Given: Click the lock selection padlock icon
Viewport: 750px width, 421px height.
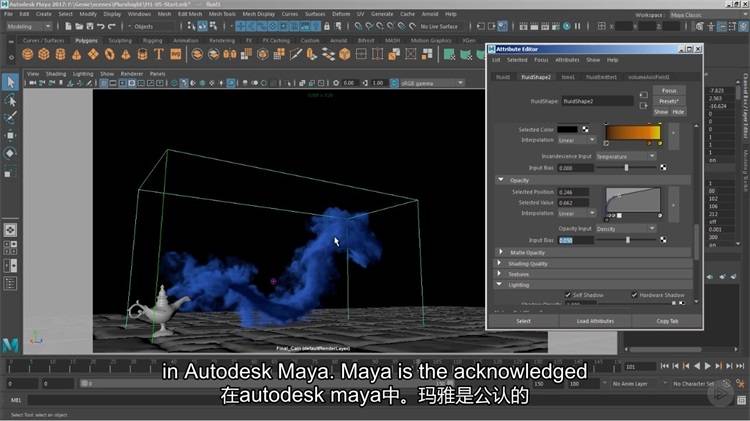Looking at the screenshot, I should point(327,26).
